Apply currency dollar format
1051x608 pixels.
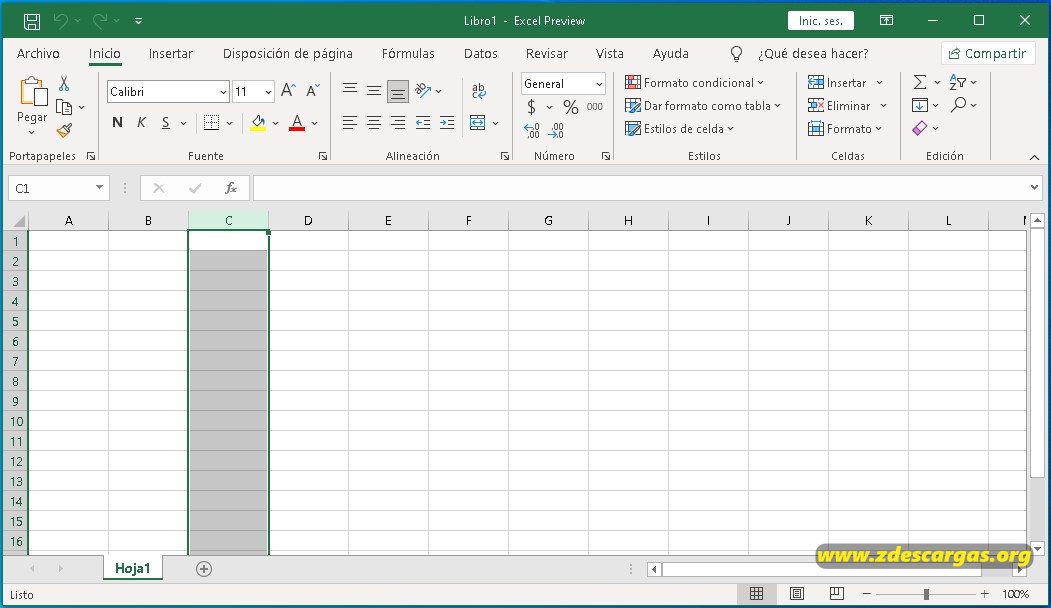[531, 107]
